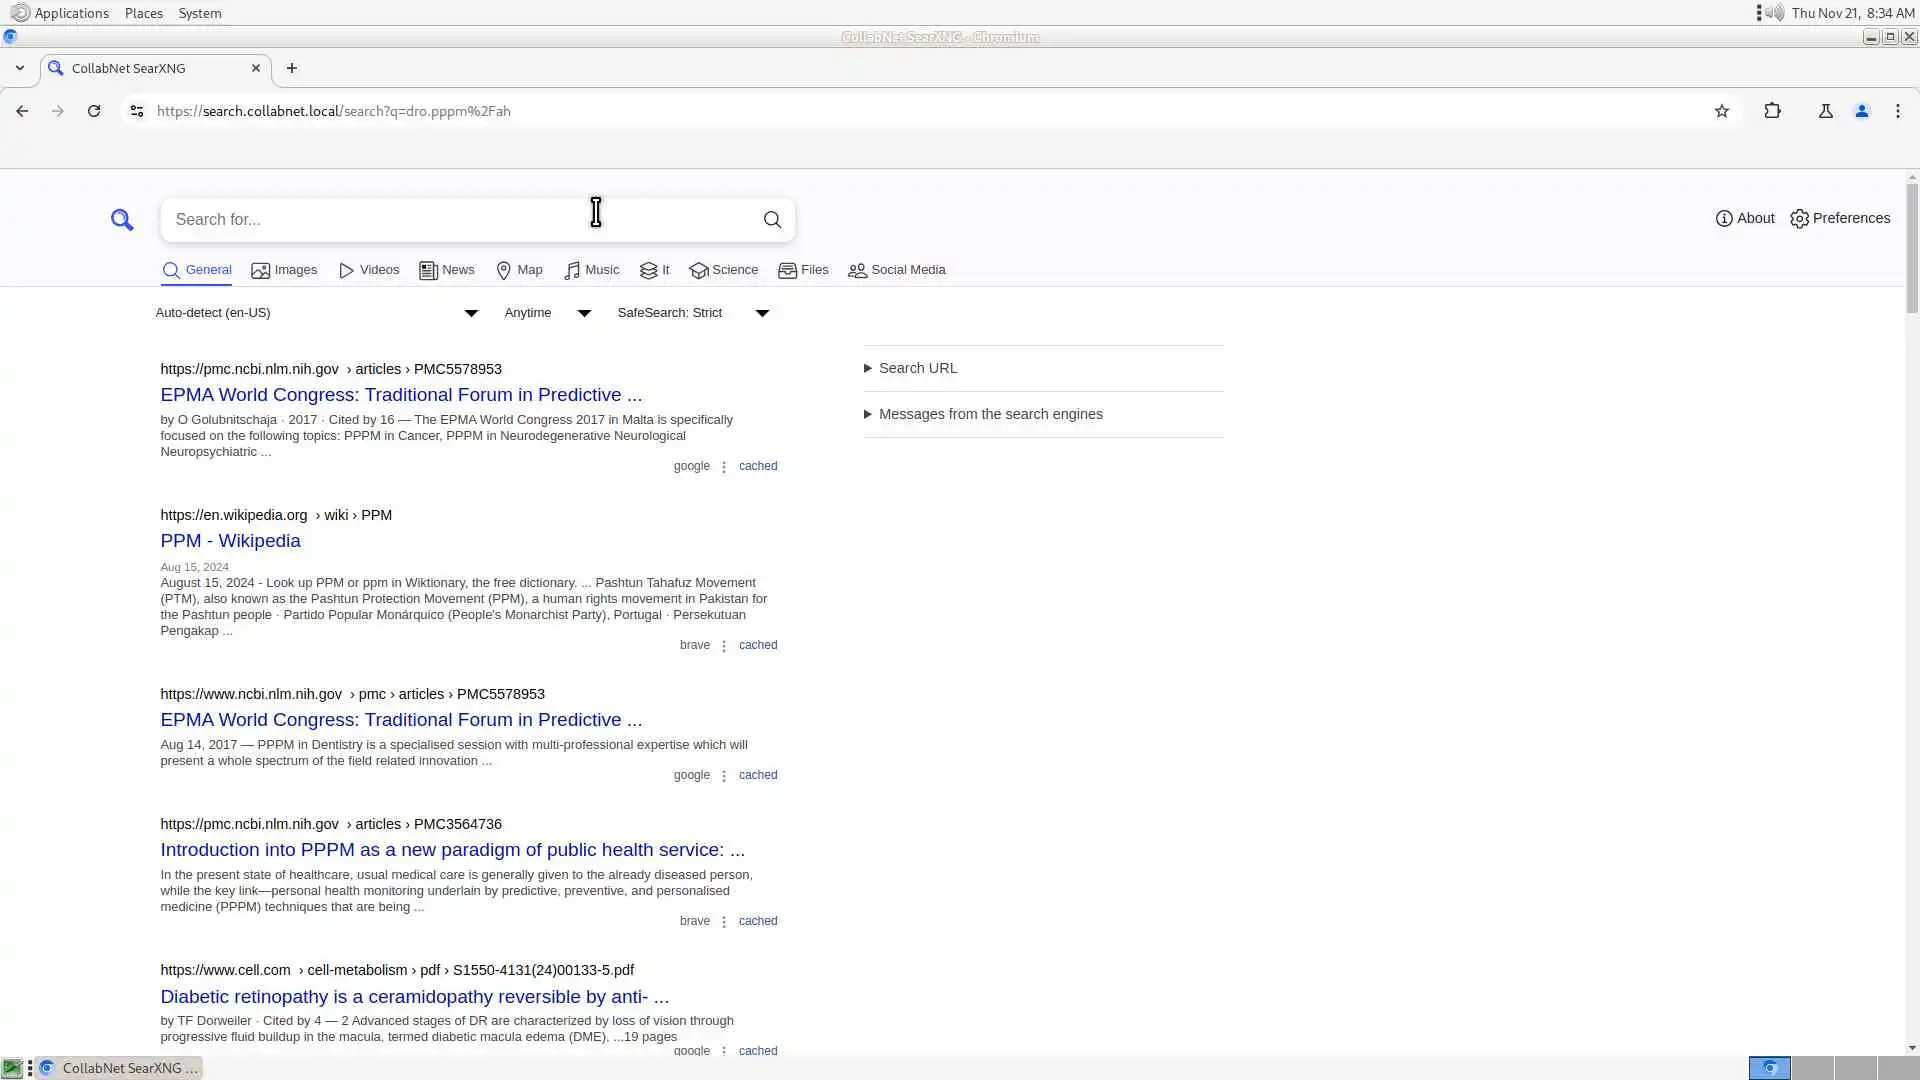Open the About info page
1920x1080 pixels.
pyautogui.click(x=1744, y=218)
